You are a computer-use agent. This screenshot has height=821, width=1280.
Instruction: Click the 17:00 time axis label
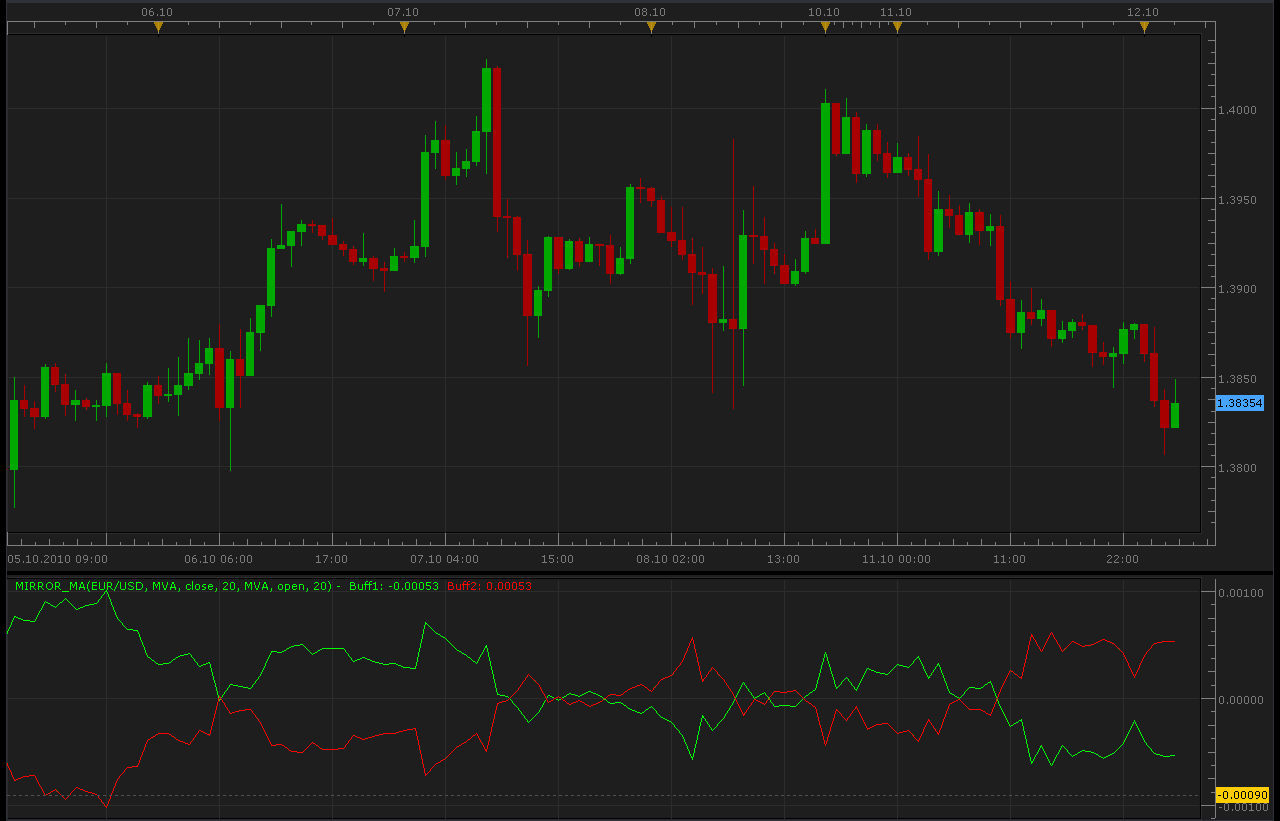tap(332, 559)
